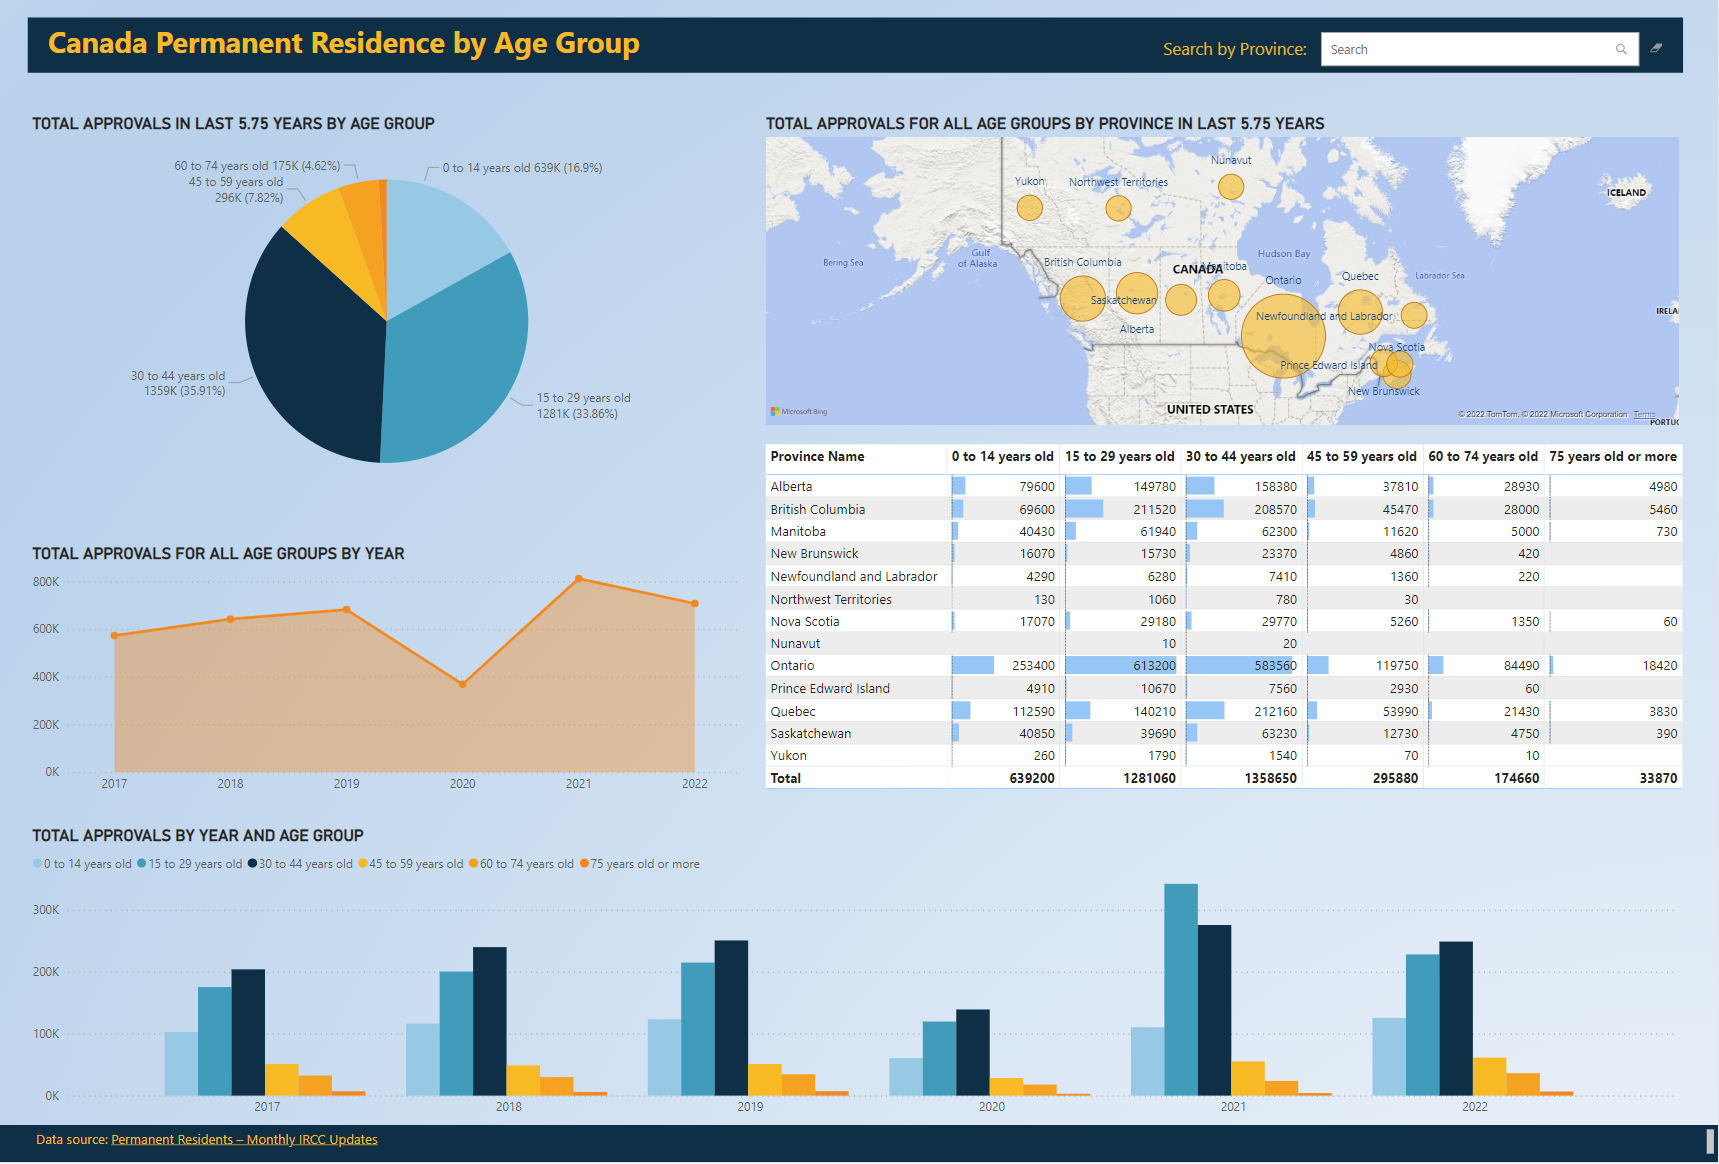Sort by the "0 to 14 years old" column header
This screenshot has height=1164, width=1719.
[x=1003, y=457]
